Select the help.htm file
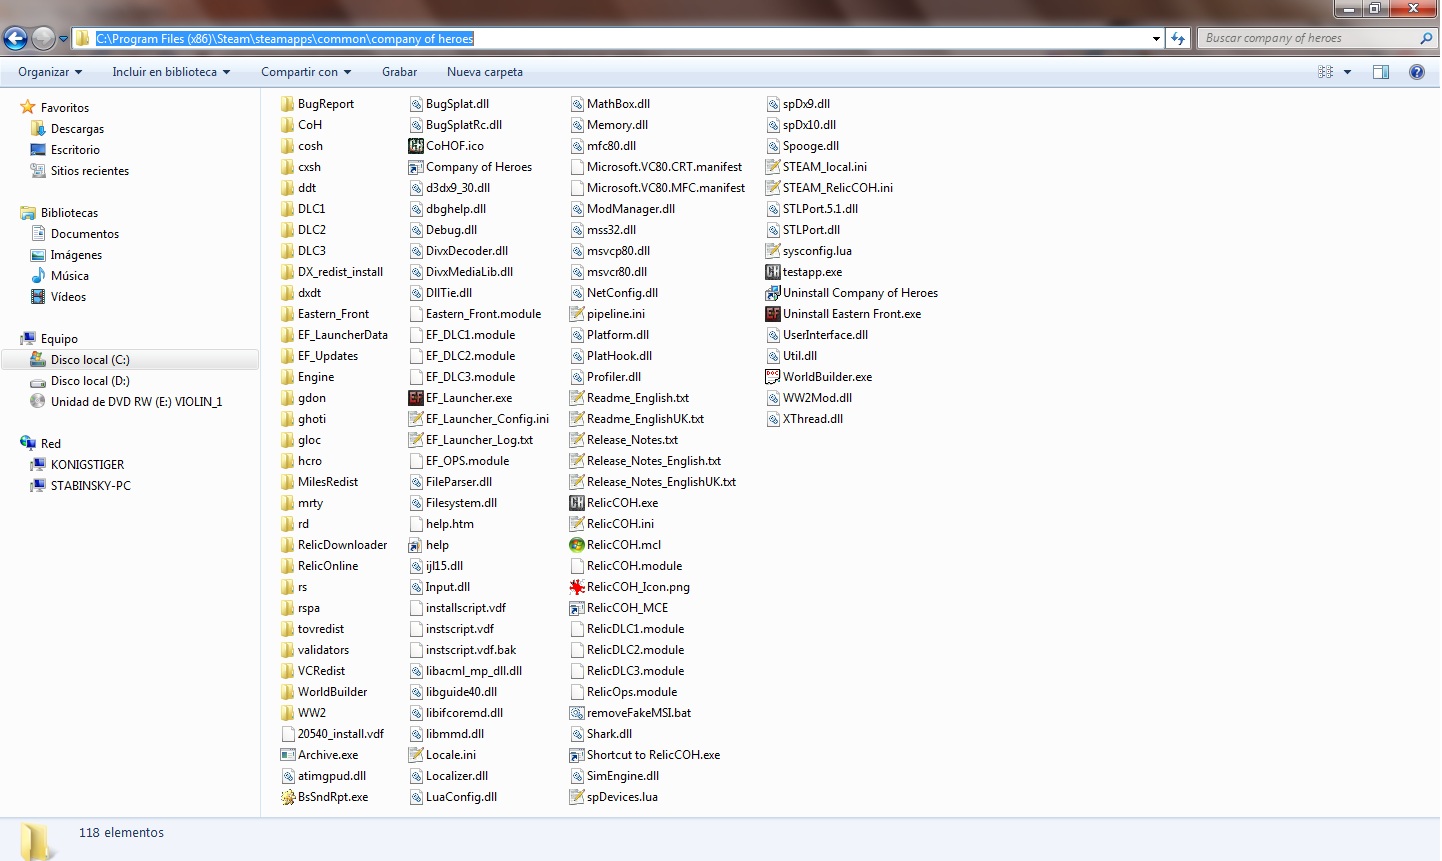 tap(442, 524)
